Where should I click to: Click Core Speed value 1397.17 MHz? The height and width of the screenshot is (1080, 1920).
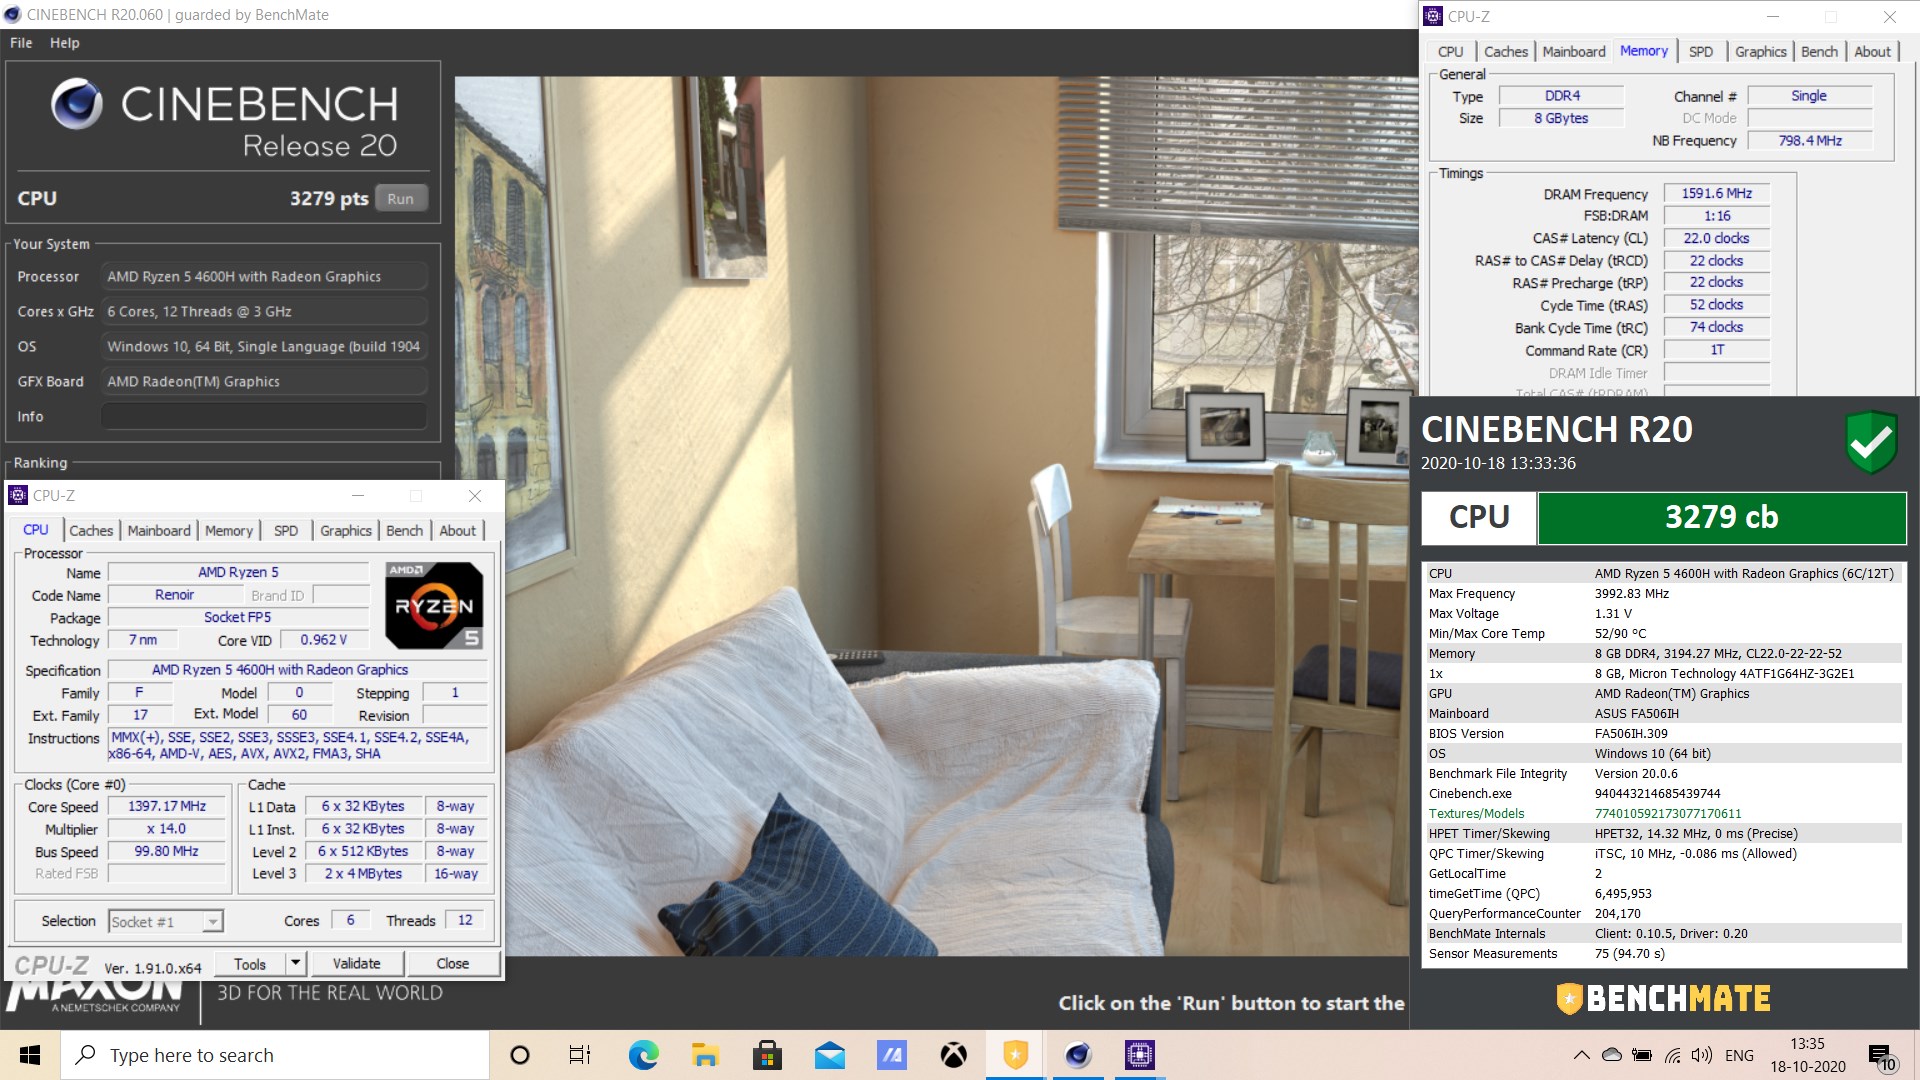(x=167, y=806)
